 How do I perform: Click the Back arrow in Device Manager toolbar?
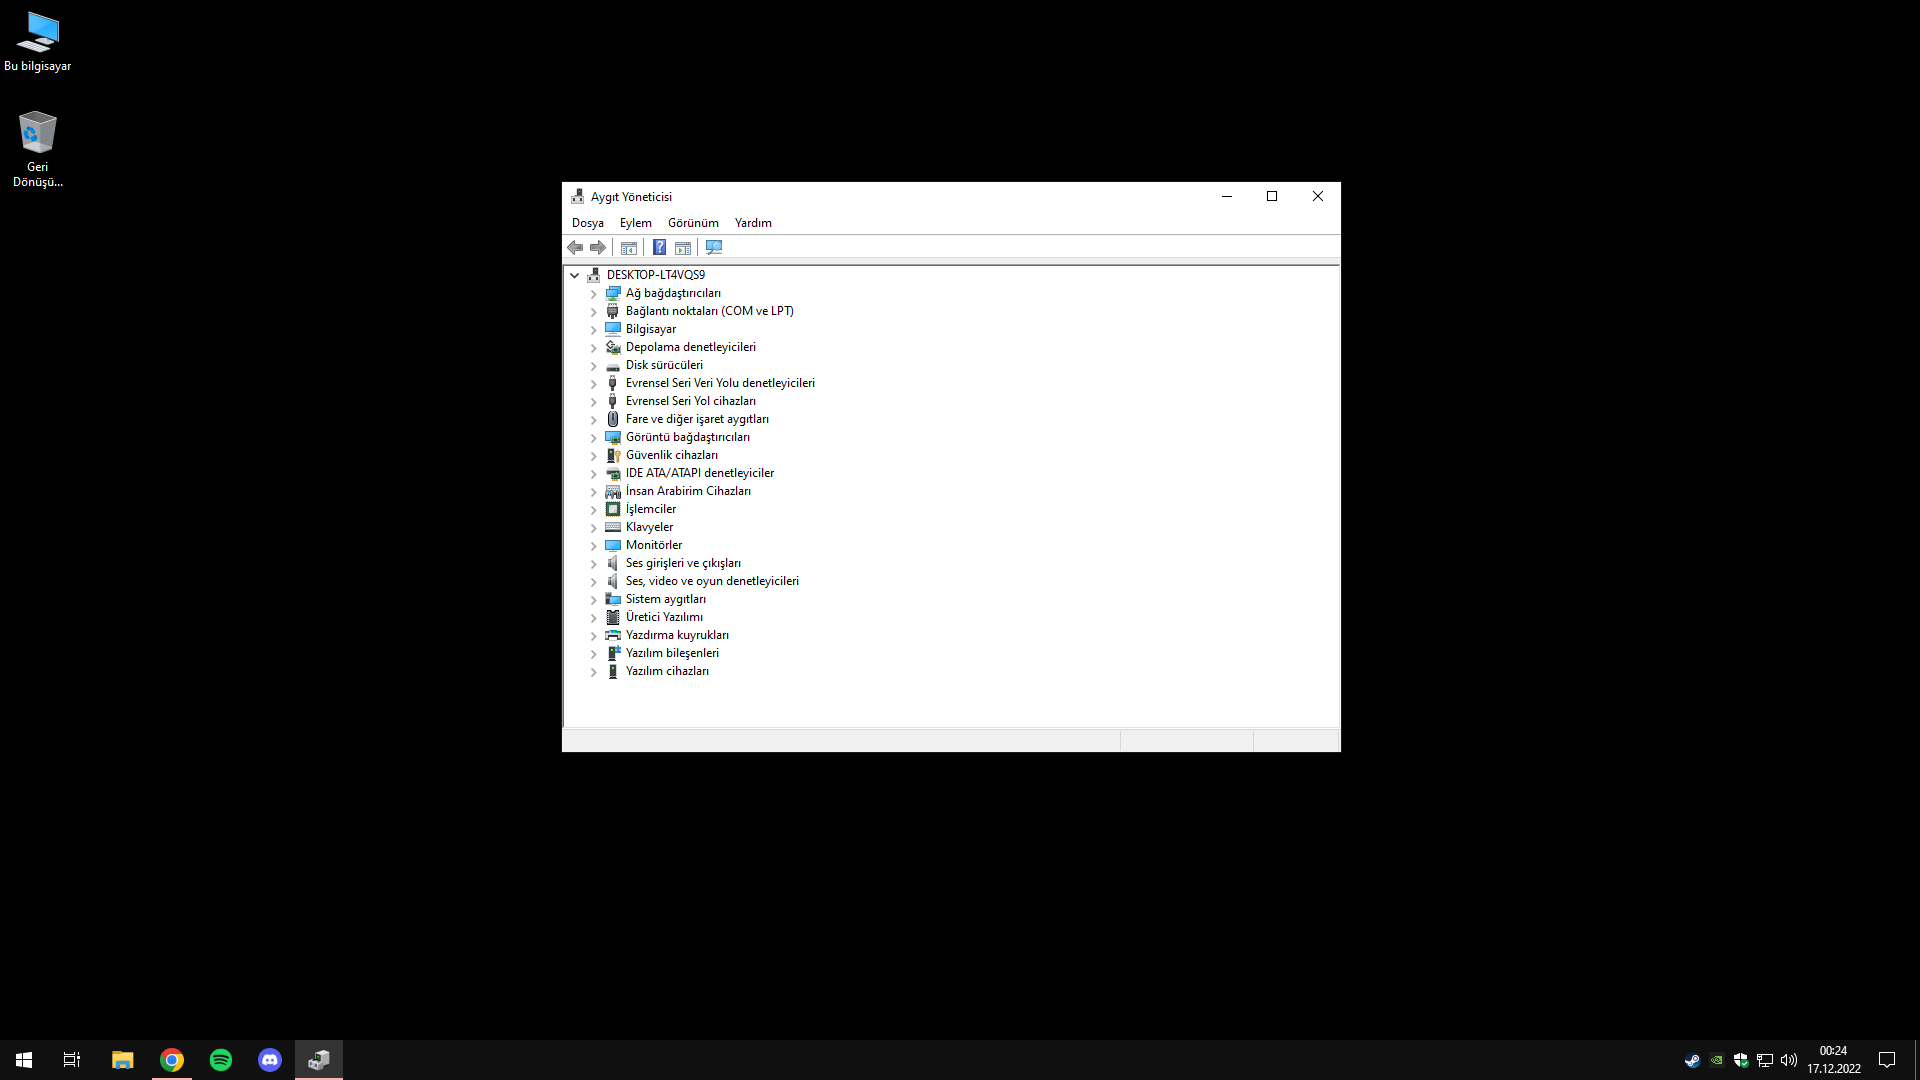575,247
